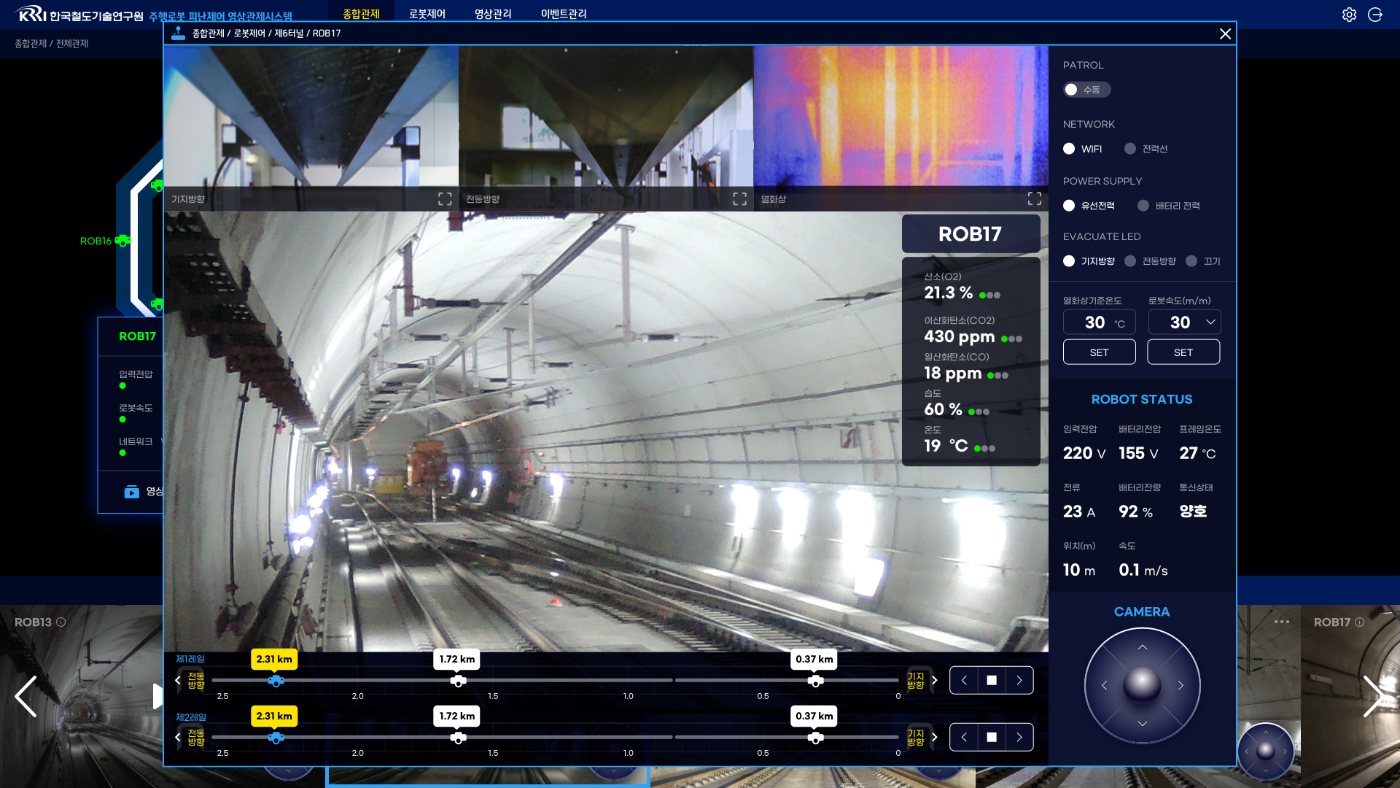This screenshot has width=1400, height=788.
Task: Move 제1레일 robot forward with next arrow button
Action: [x=1019, y=680]
